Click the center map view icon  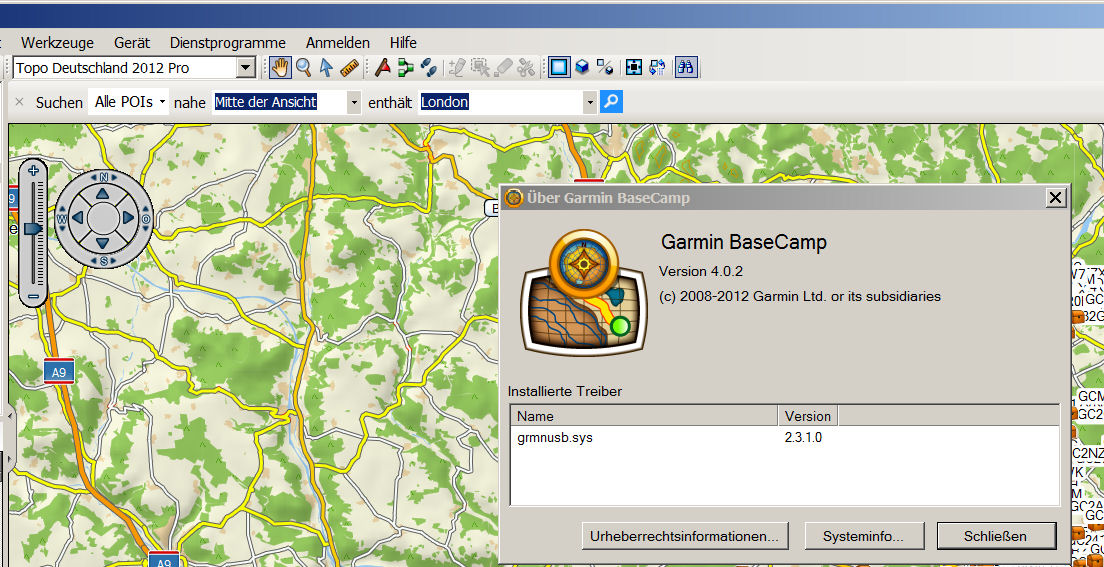[x=634, y=68]
